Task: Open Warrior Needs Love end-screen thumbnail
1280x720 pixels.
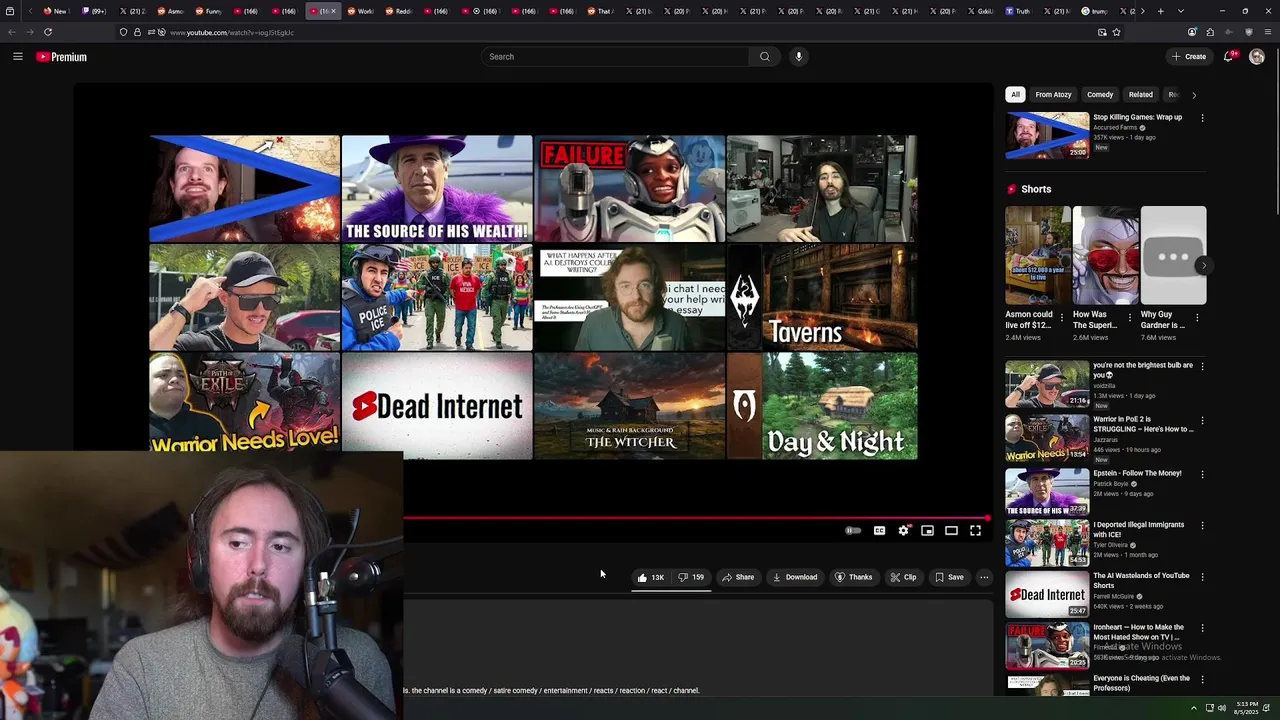Action: point(244,406)
